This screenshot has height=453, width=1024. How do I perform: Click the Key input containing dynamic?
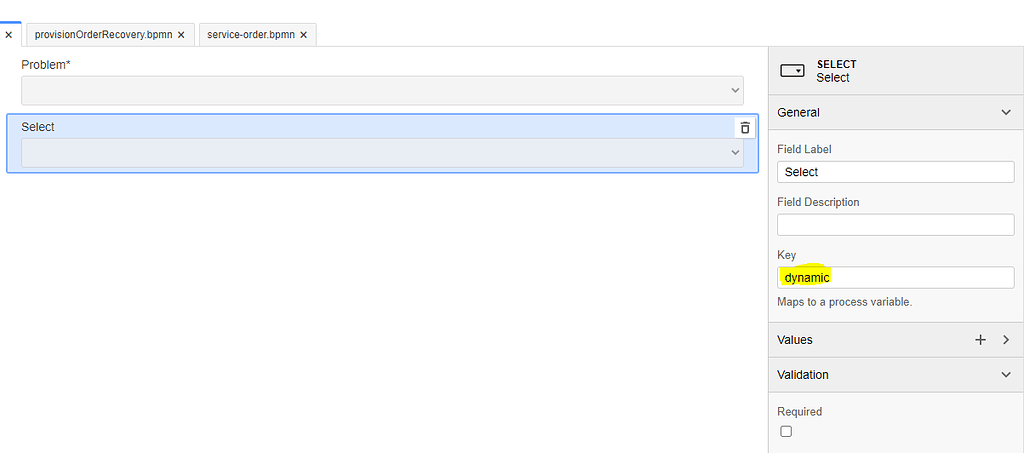tap(895, 277)
